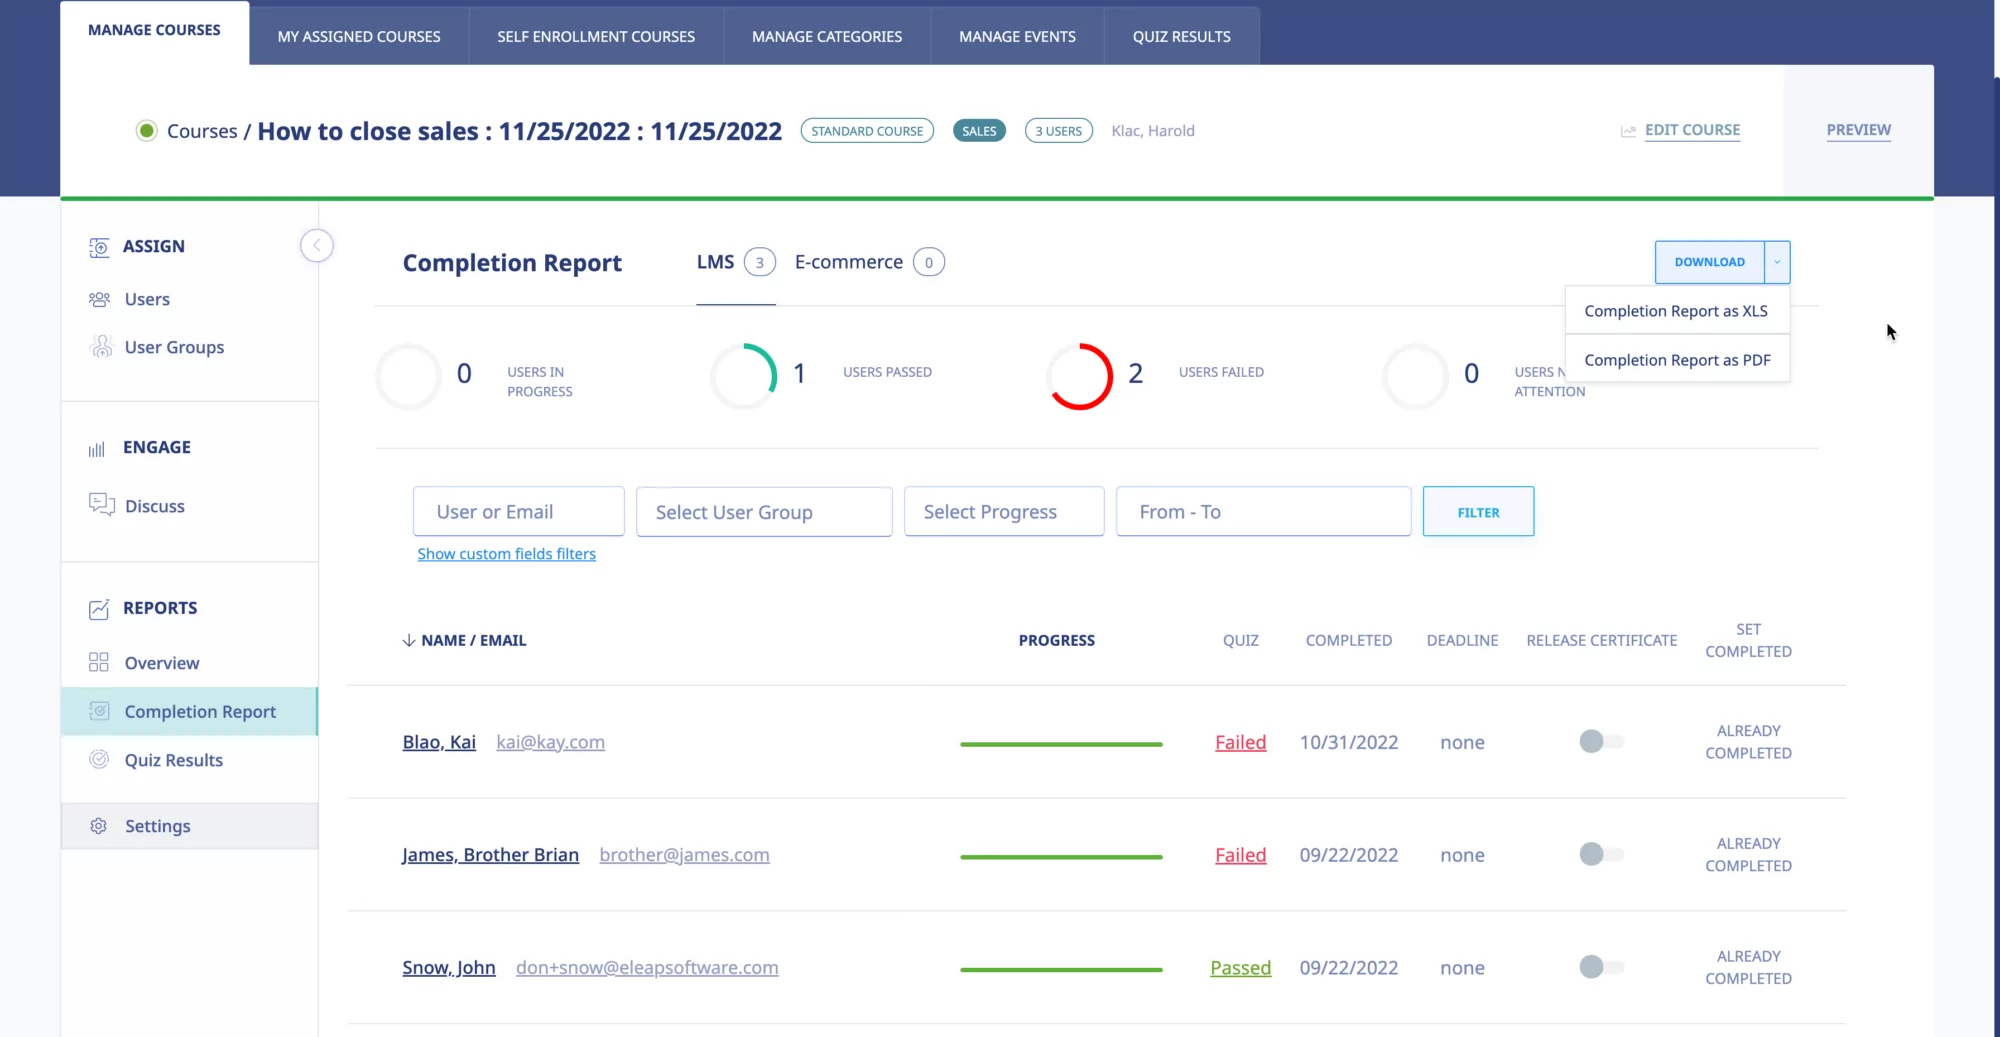This screenshot has height=1037, width=2000.
Task: Click the Quiz Results sidebar icon
Action: pyautogui.click(x=99, y=760)
